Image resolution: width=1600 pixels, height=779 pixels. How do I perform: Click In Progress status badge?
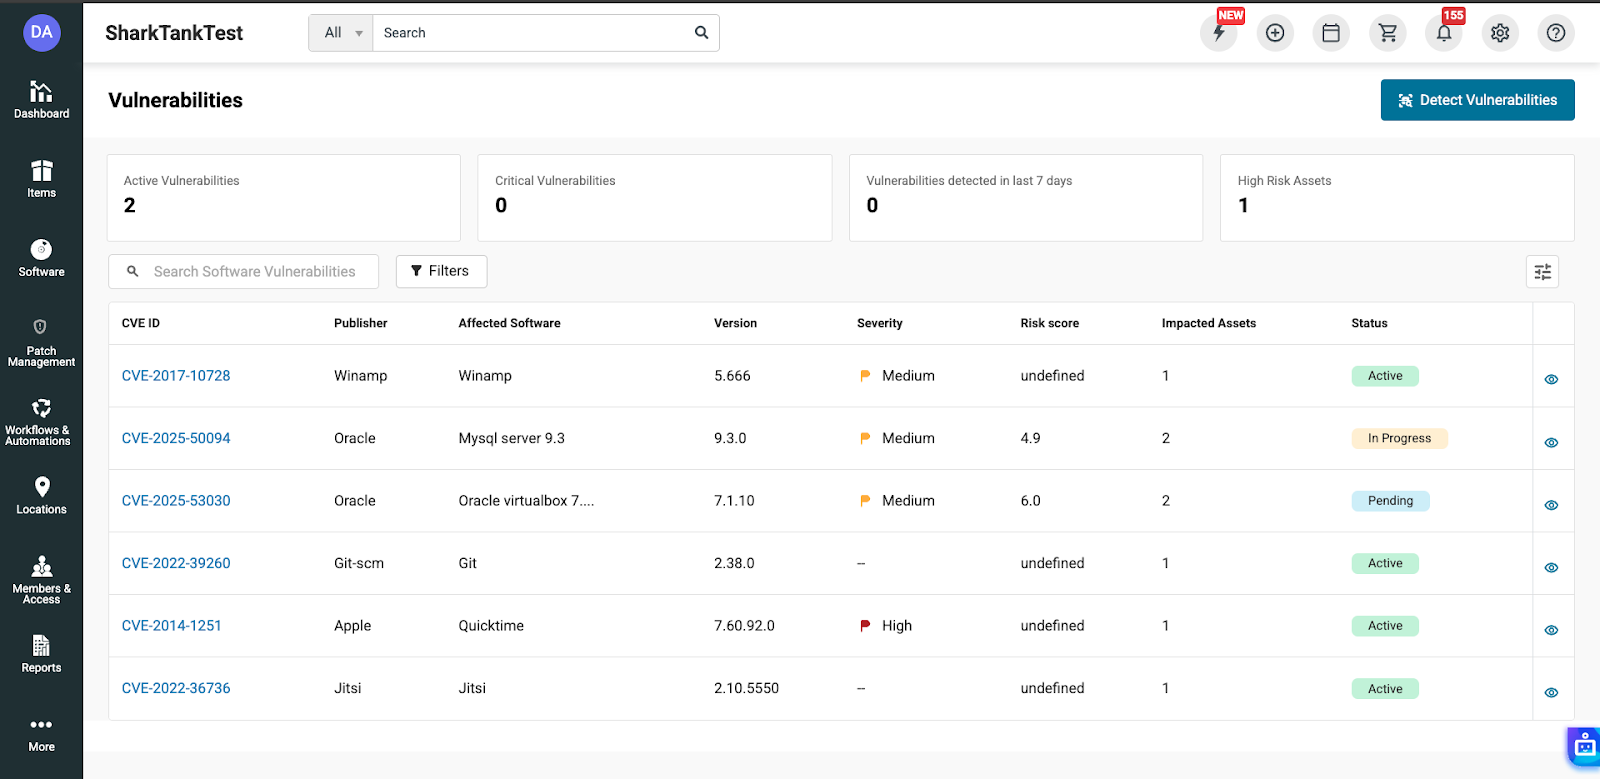1399,438
